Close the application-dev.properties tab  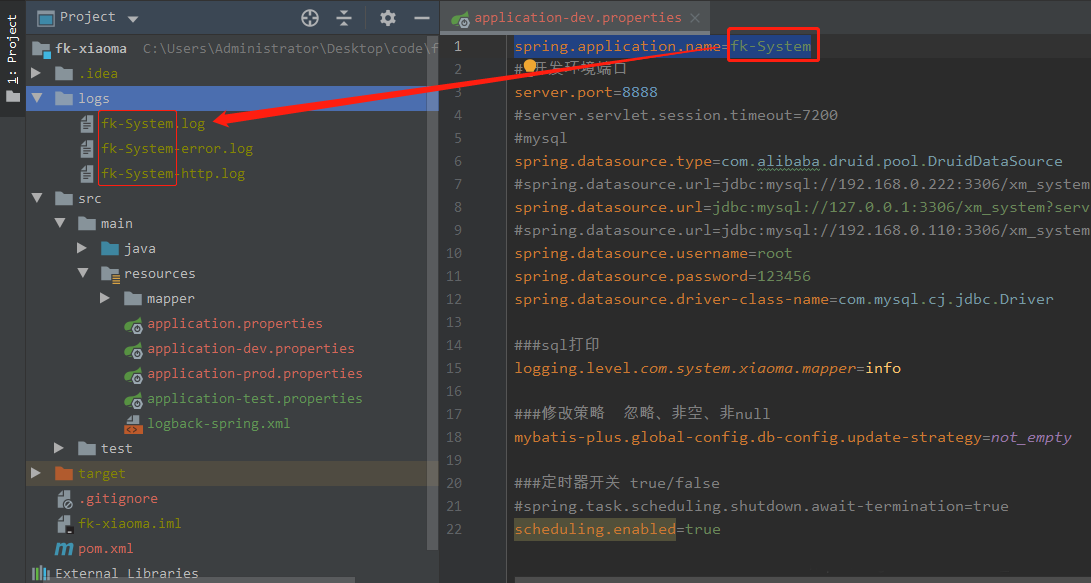point(693,18)
